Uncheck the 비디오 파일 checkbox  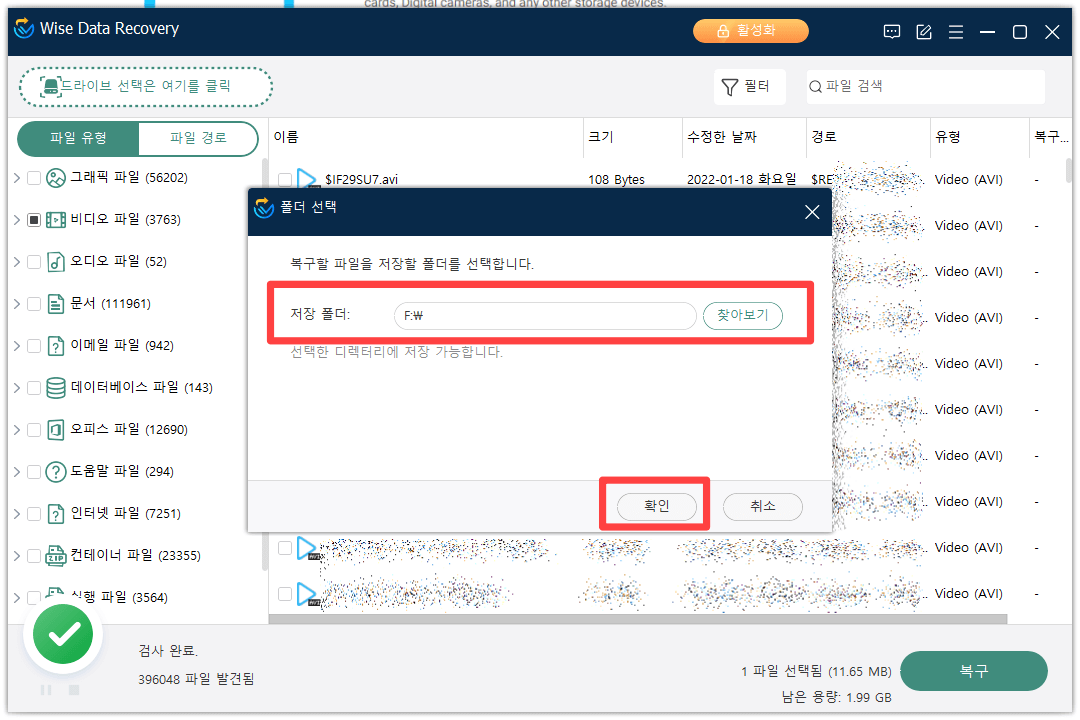click(33, 219)
